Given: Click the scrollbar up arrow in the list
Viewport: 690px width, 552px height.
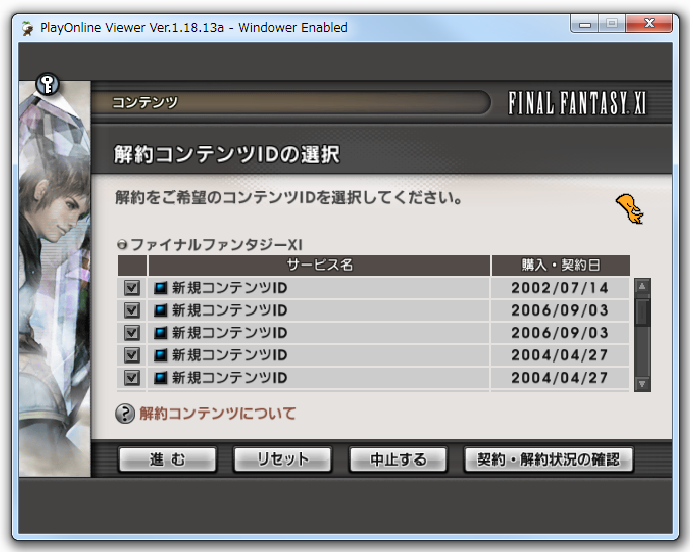Looking at the screenshot, I should tap(642, 286).
